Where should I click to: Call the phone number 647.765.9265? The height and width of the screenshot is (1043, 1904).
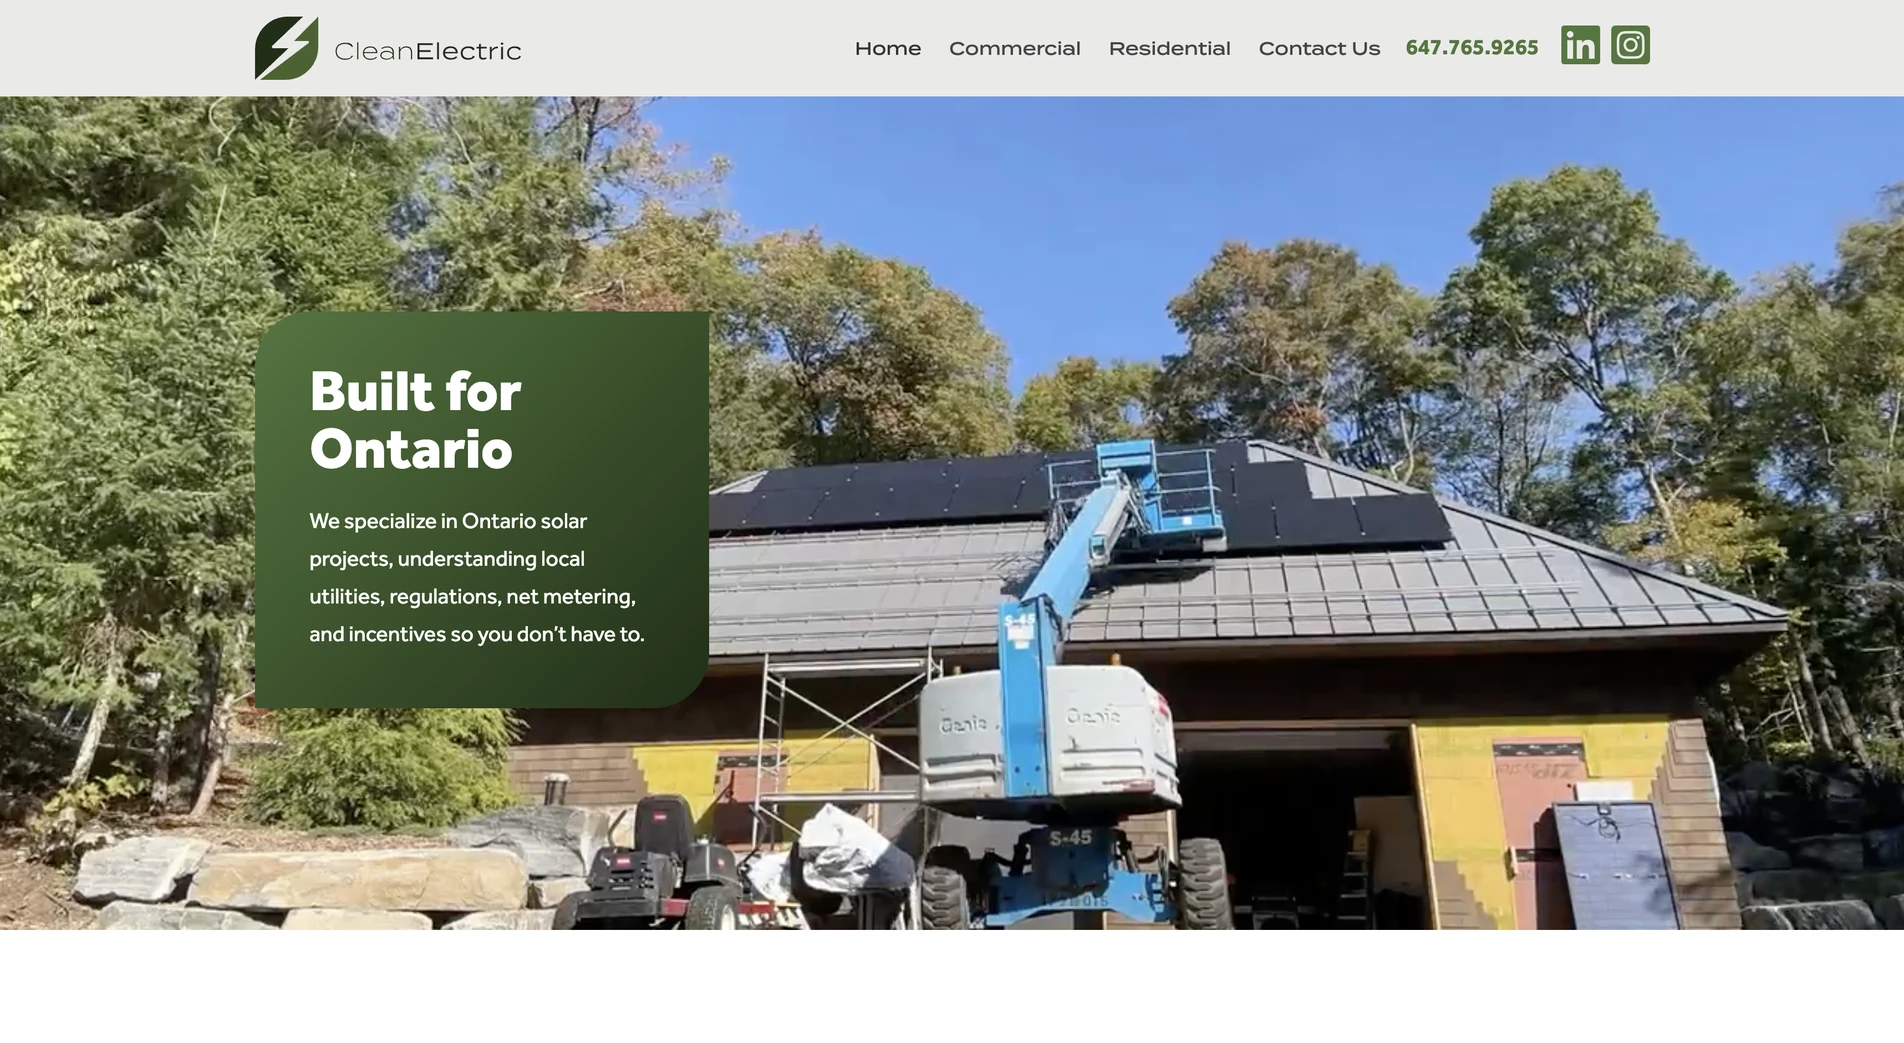(1472, 48)
